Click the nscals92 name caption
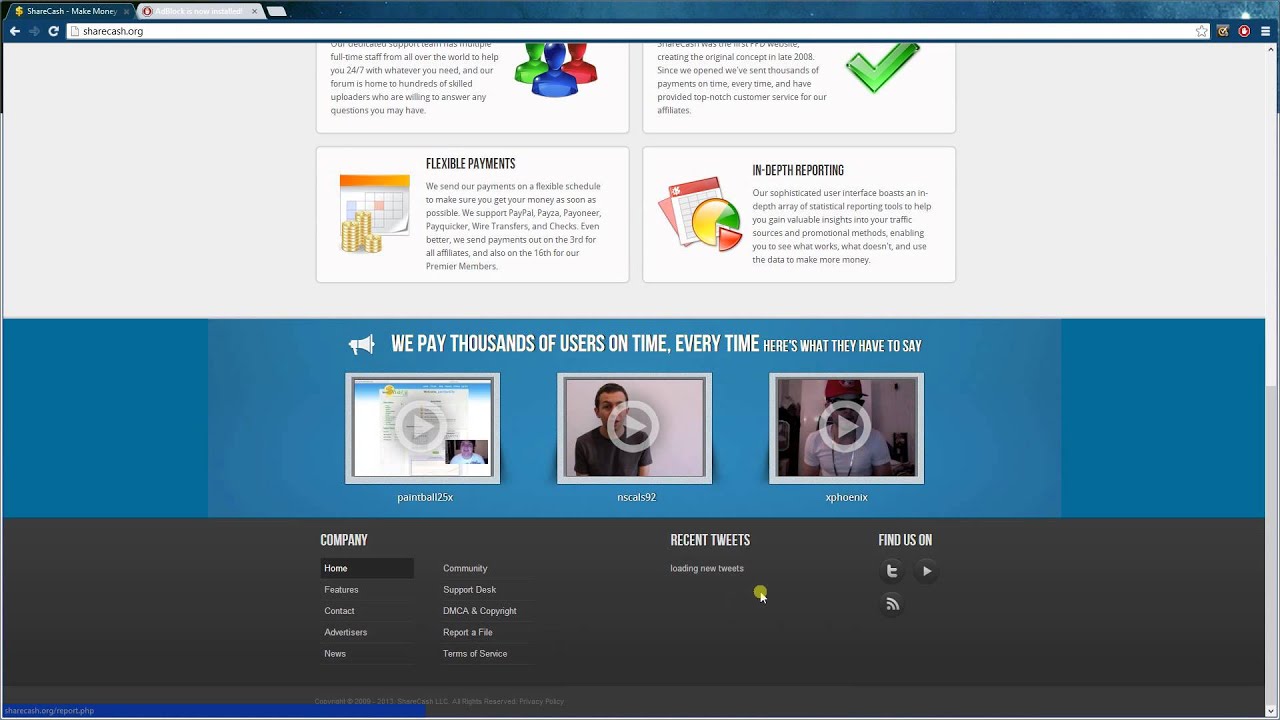Screen dimensions: 1280x720 click(x=636, y=497)
